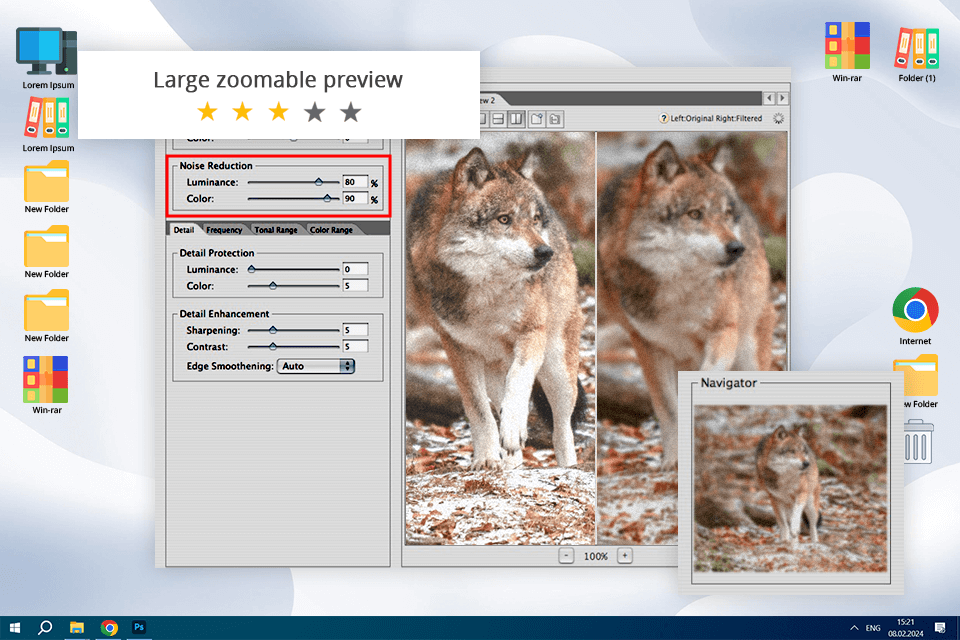This screenshot has width=960, height=640.
Task: Open the Windows Start menu
Action: pos(15,628)
